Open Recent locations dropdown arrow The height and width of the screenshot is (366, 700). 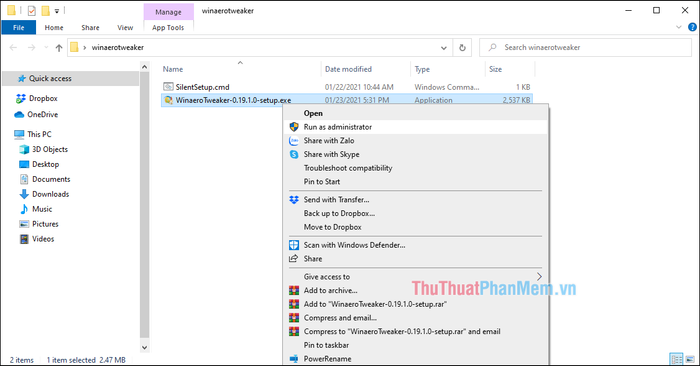(46, 48)
